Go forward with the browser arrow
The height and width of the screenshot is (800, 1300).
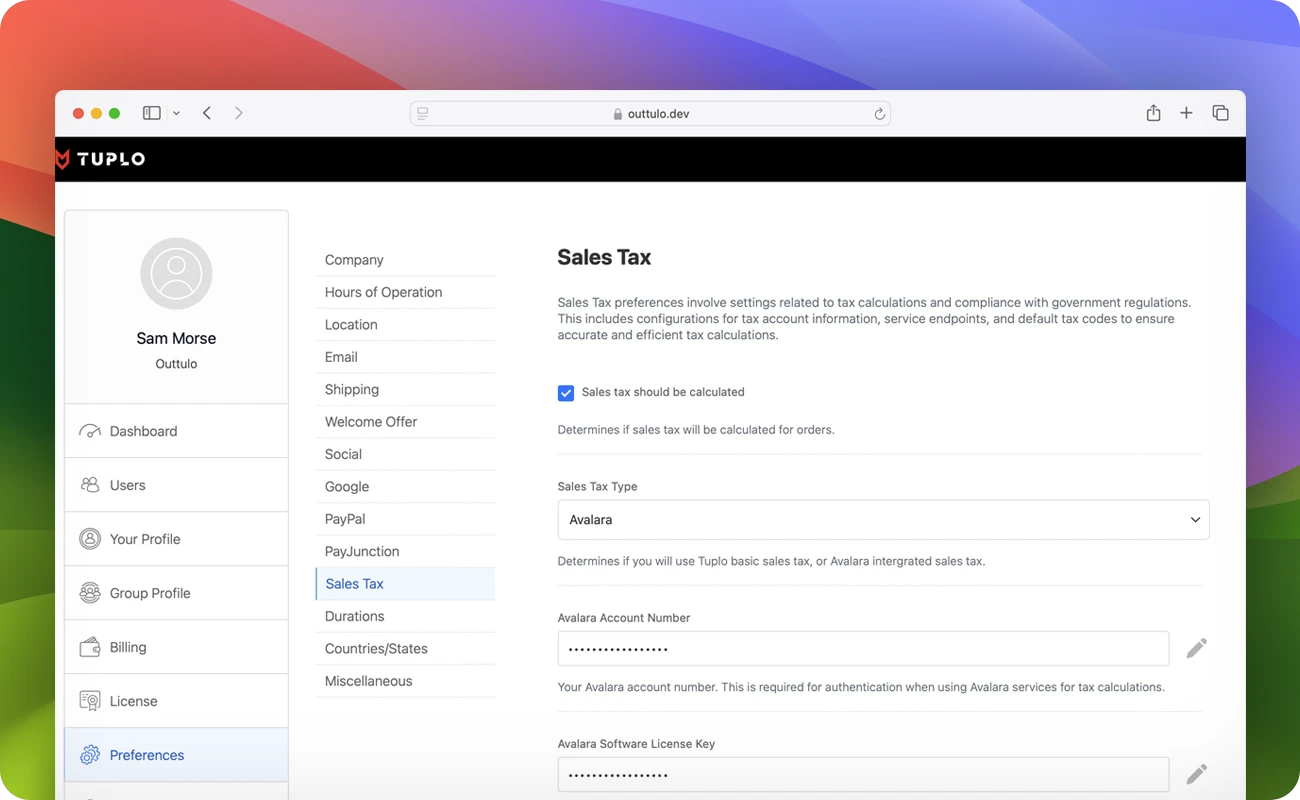click(x=239, y=113)
